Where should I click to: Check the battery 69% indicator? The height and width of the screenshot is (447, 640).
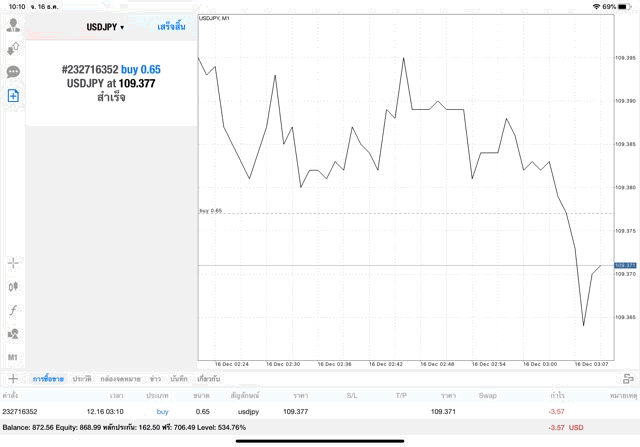click(617, 7)
